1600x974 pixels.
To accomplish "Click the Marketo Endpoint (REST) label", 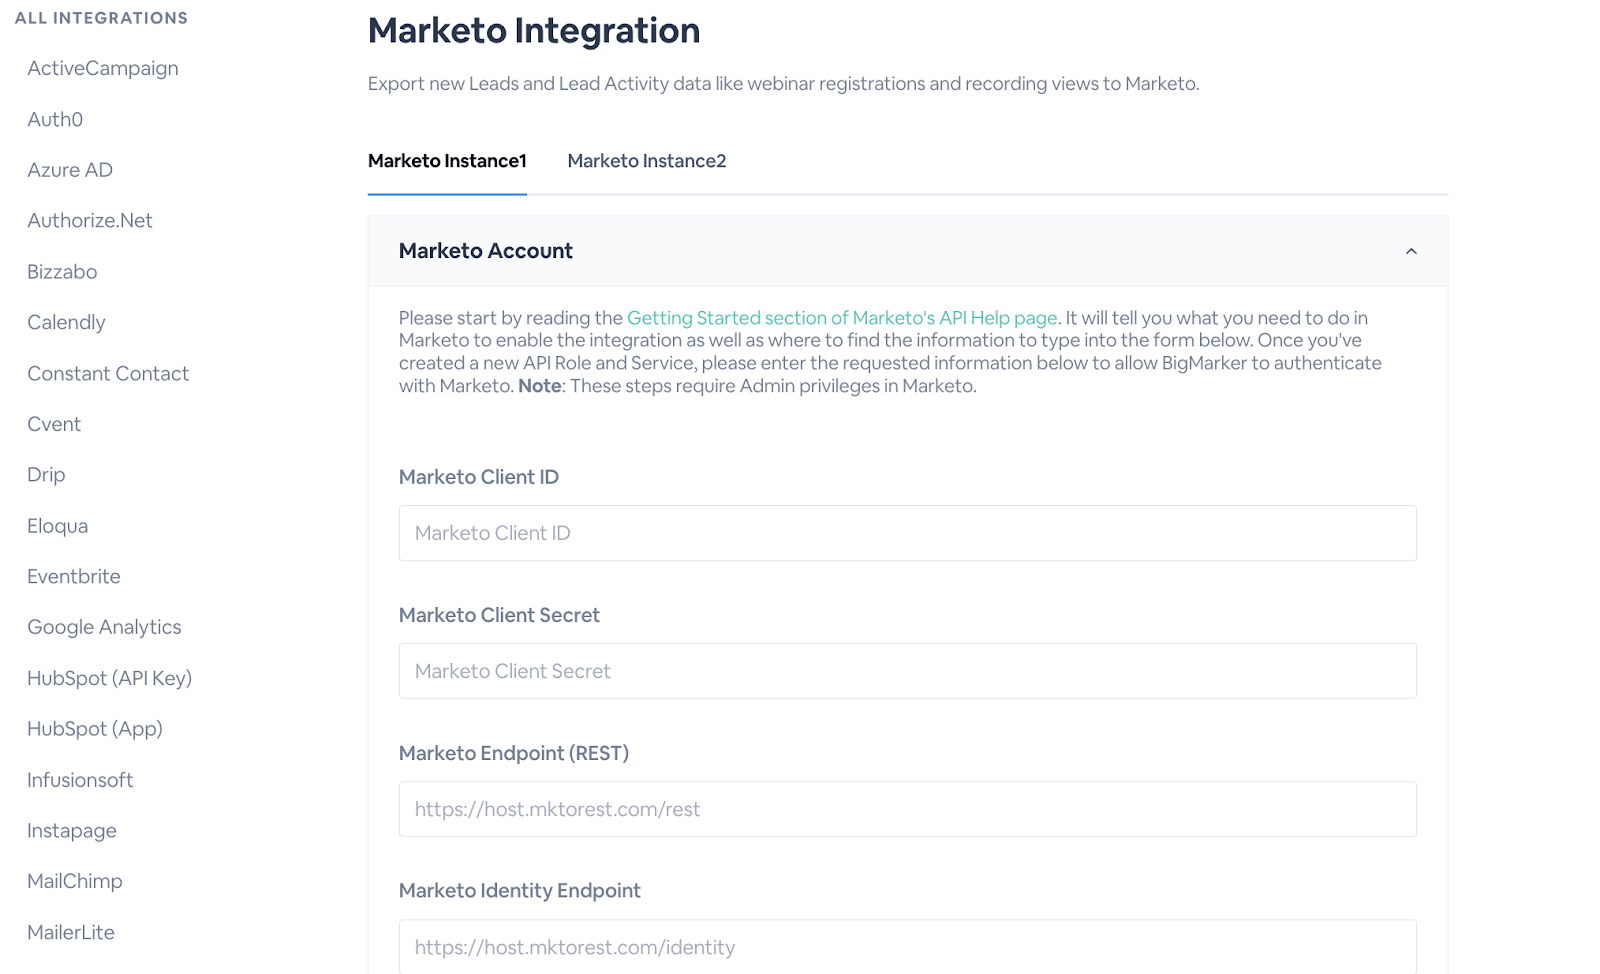I will [x=514, y=753].
